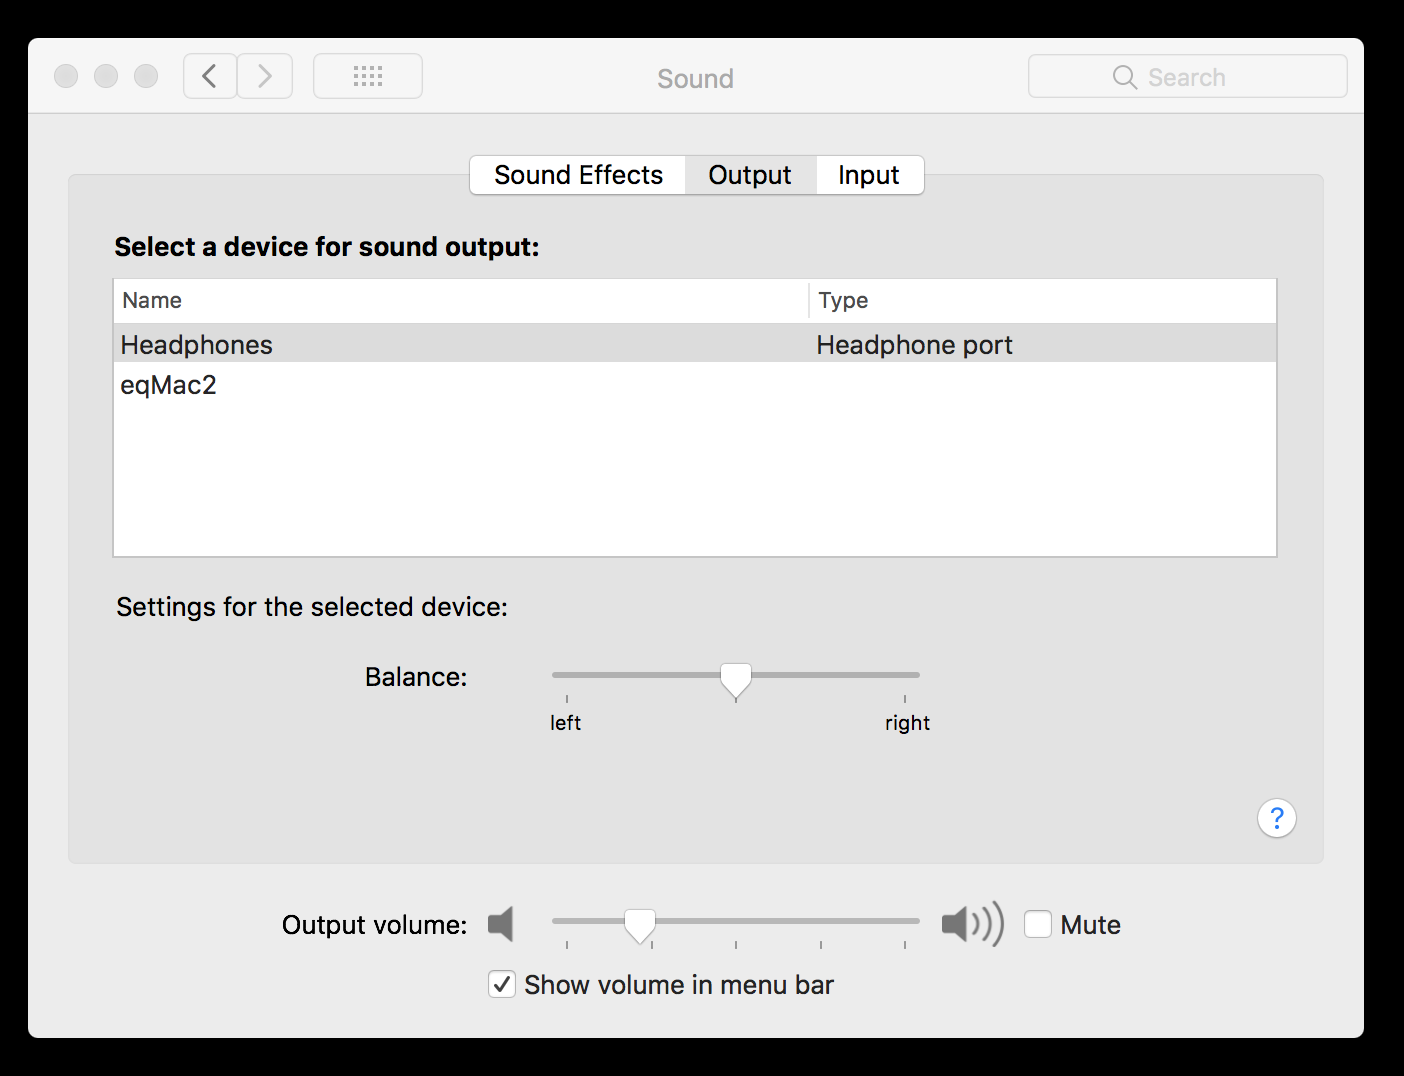This screenshot has width=1404, height=1076.
Task: Click the red close window button
Action: 66,76
